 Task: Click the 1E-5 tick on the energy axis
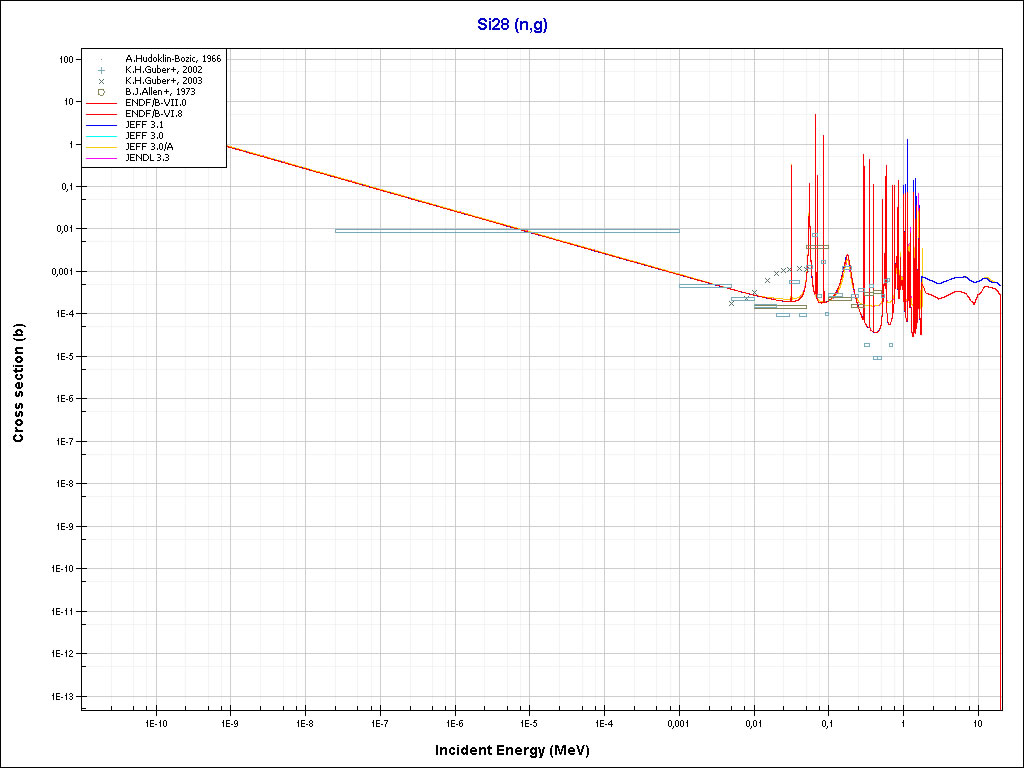[529, 722]
